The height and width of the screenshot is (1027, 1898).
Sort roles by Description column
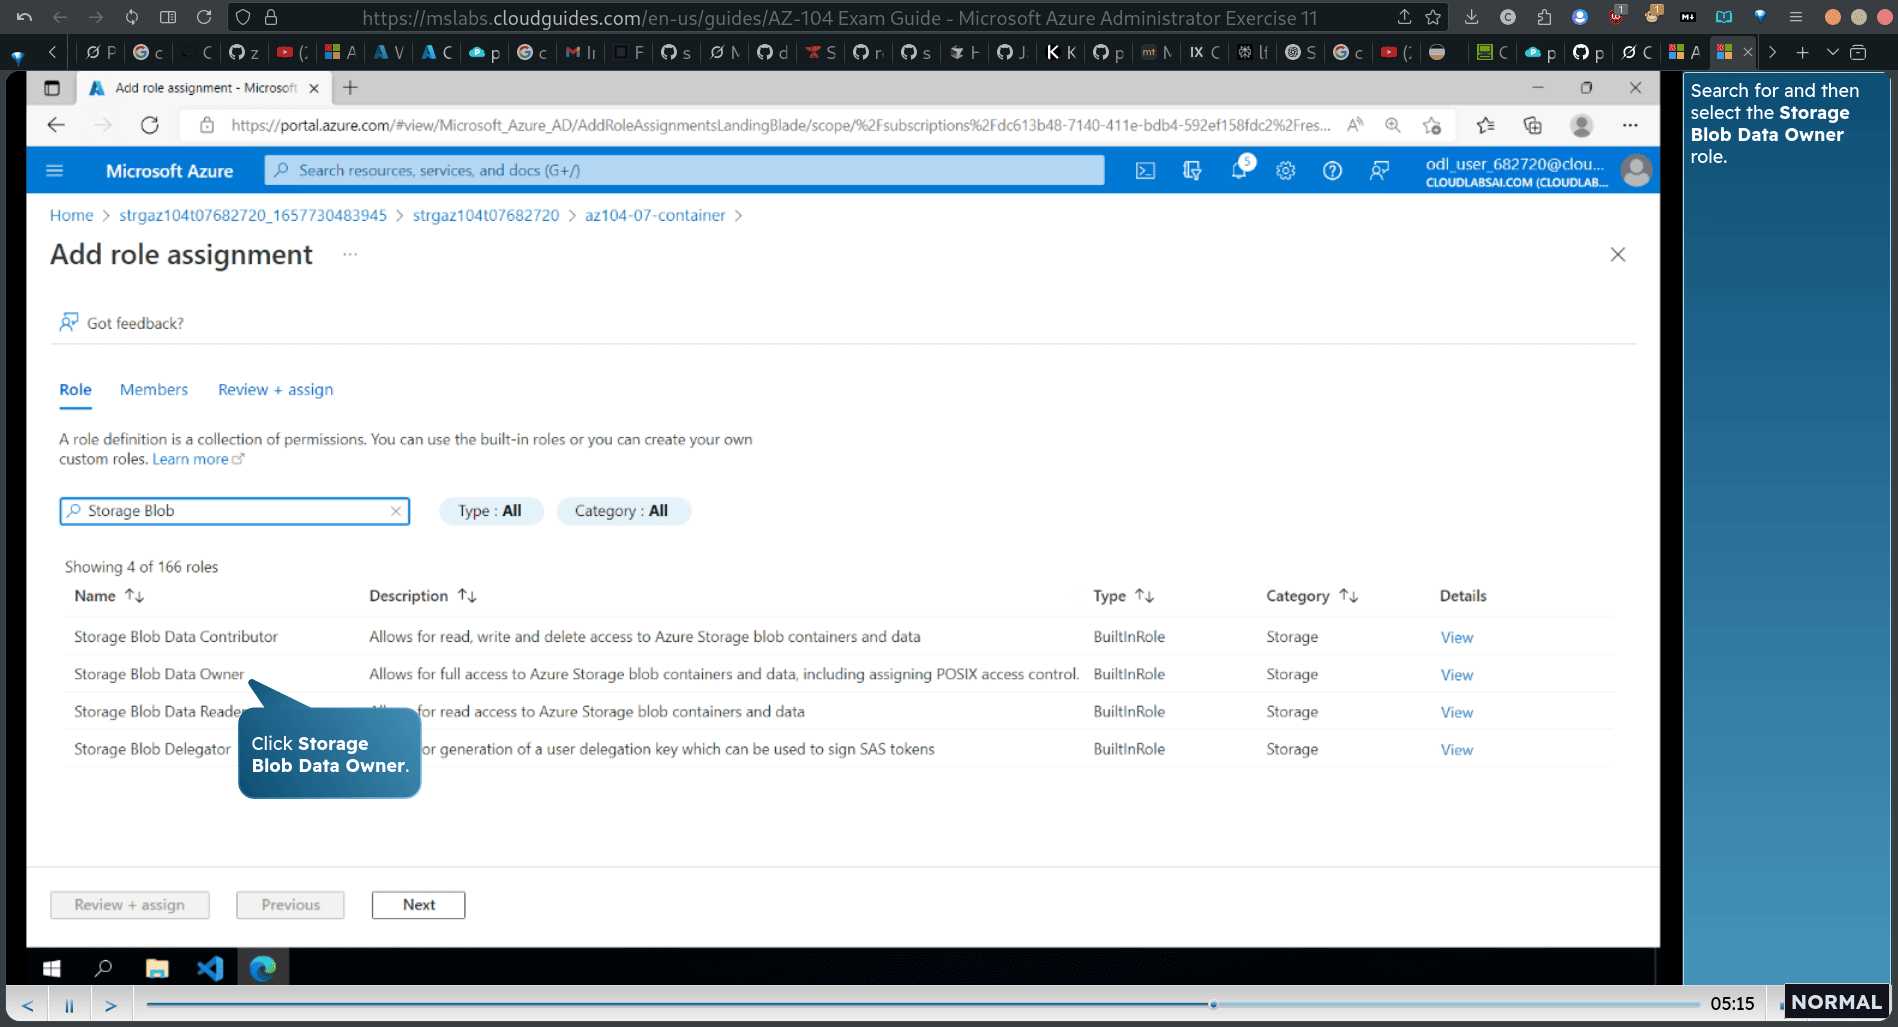(422, 596)
